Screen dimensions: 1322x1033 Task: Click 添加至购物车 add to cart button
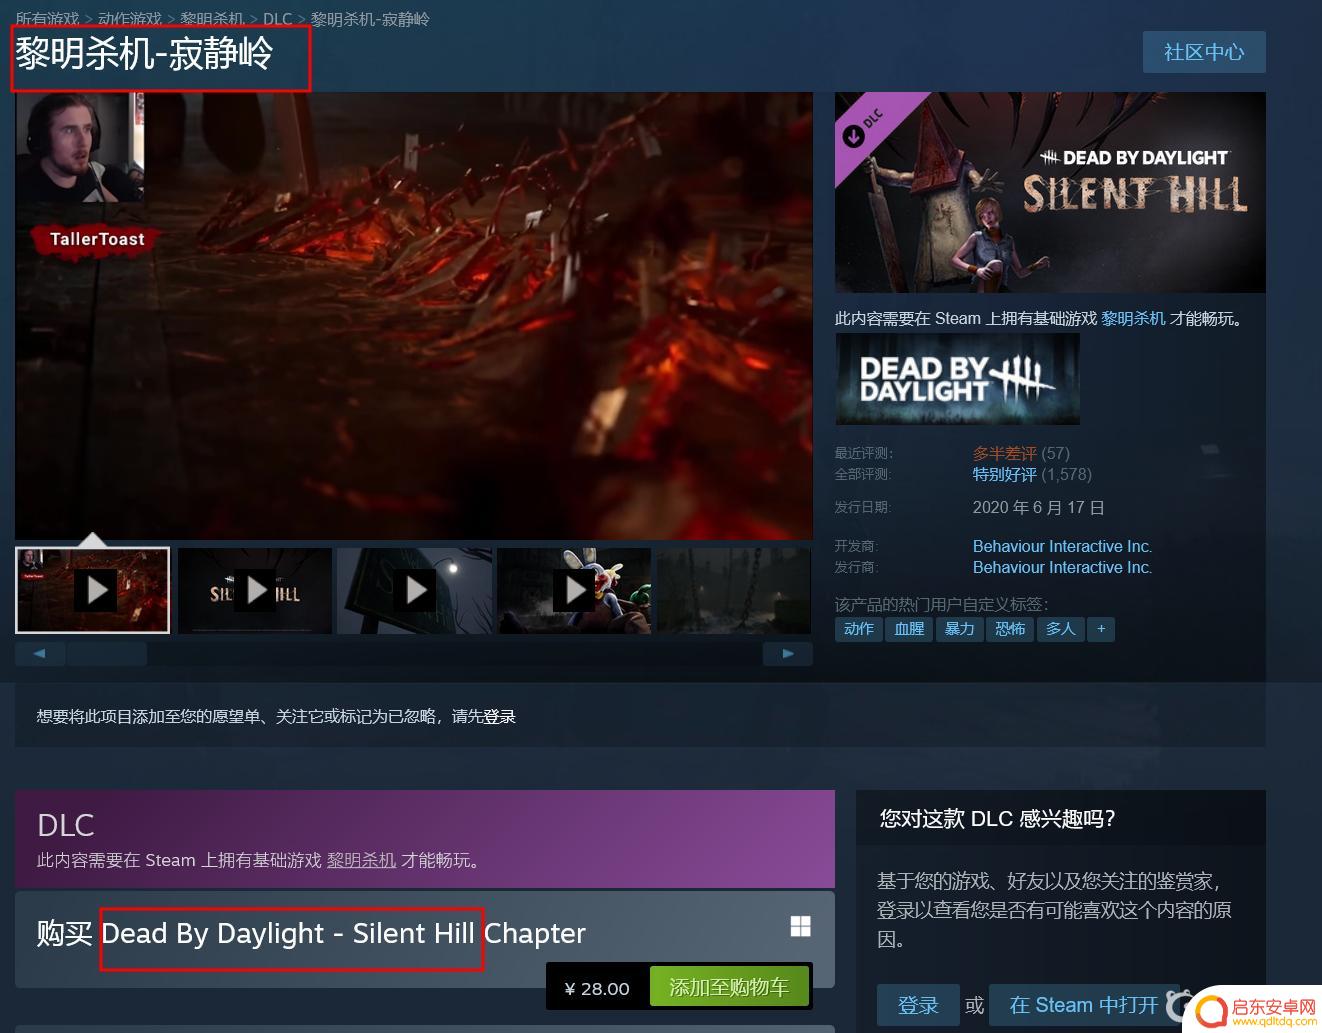[x=729, y=987]
